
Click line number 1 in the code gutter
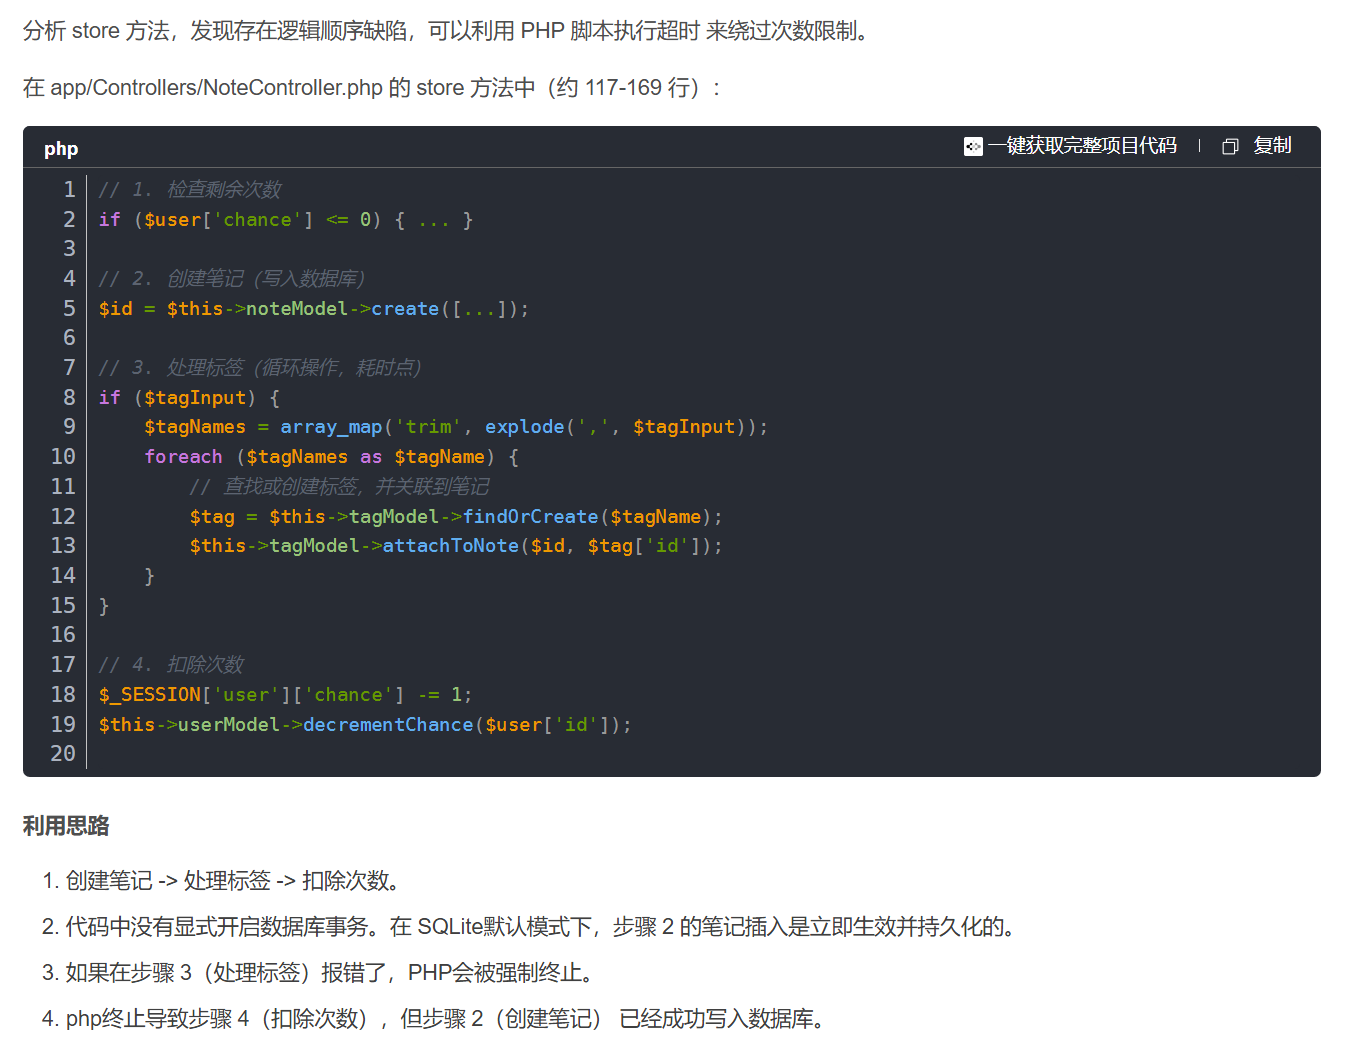(x=69, y=190)
